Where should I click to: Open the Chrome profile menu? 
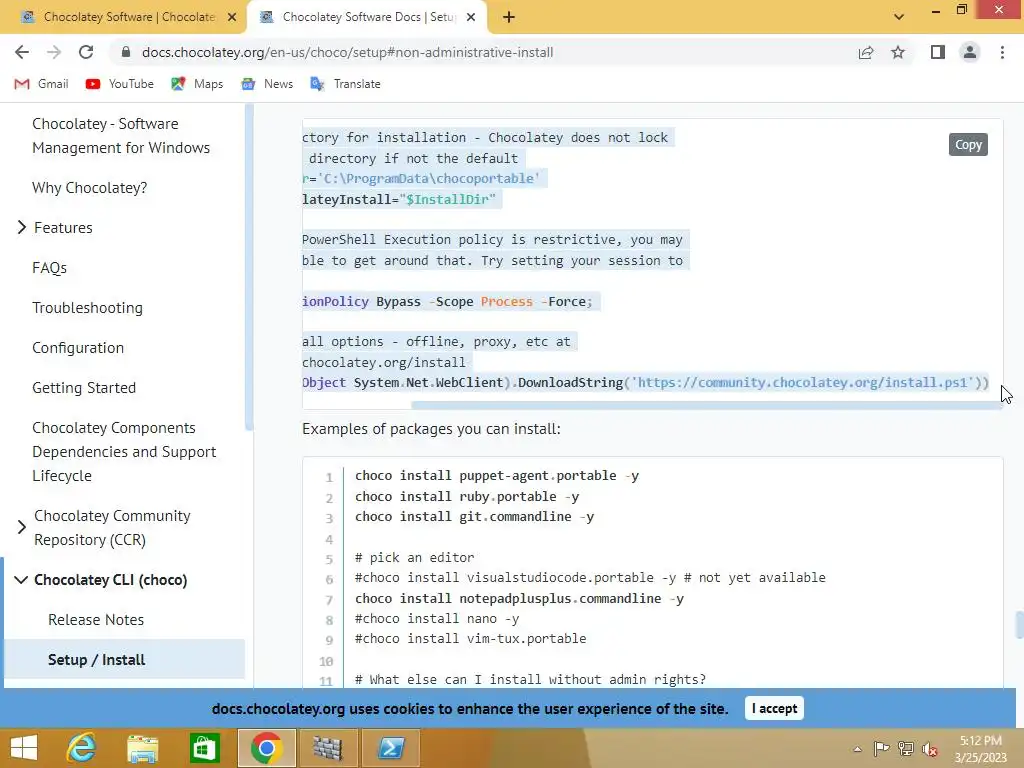point(970,52)
